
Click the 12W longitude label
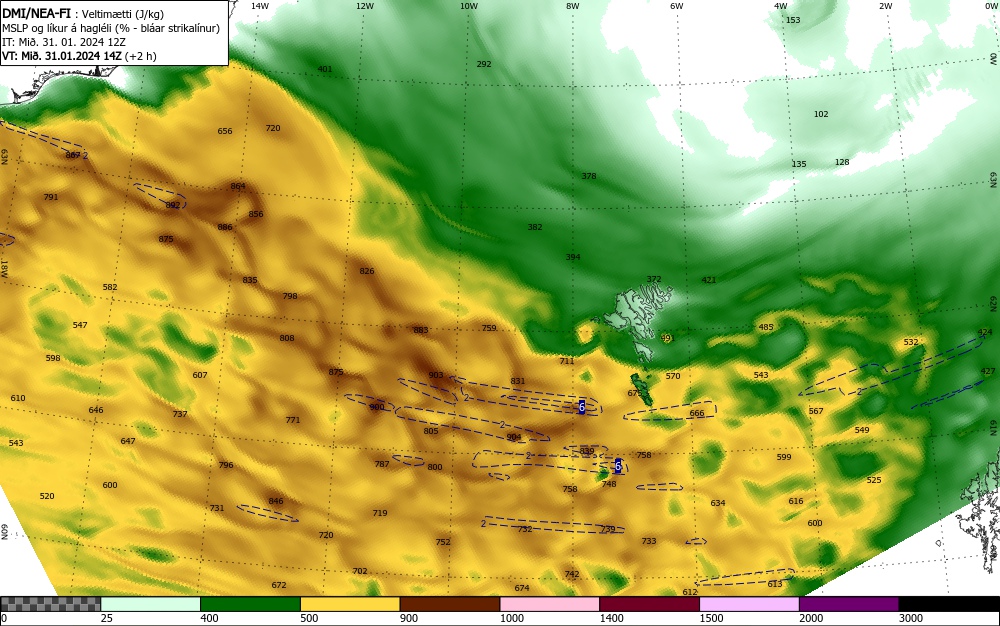click(x=364, y=6)
